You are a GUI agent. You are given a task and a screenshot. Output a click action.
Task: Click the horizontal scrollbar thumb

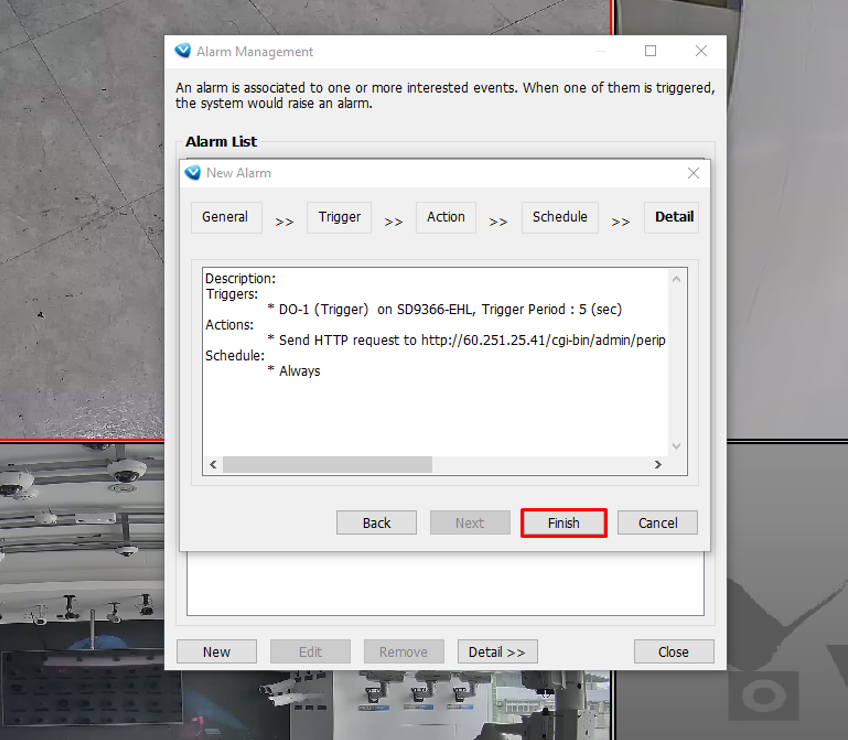click(327, 465)
